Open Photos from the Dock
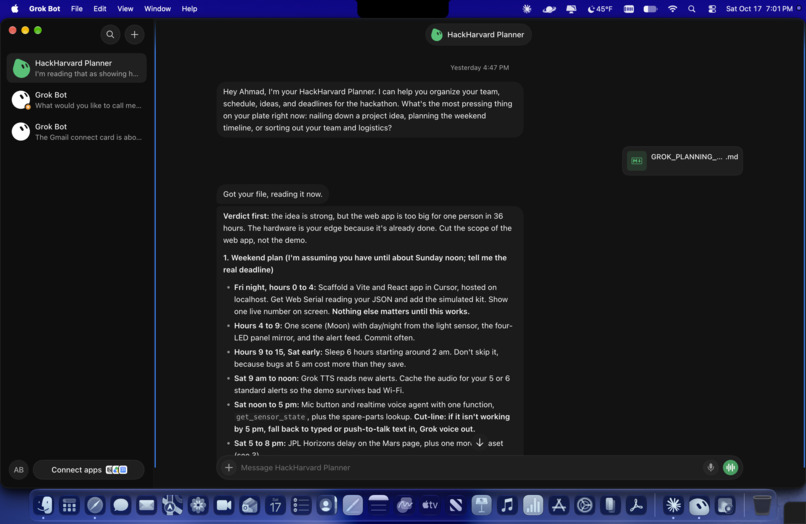Viewport: 806px width, 524px height. tap(198, 505)
